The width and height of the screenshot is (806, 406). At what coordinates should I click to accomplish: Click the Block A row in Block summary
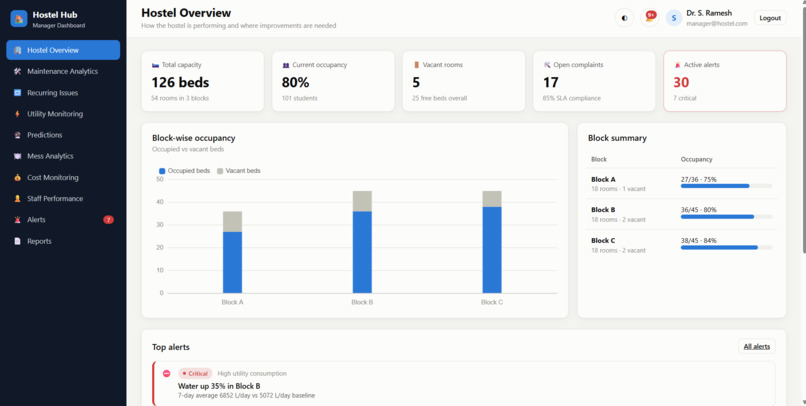click(x=682, y=184)
